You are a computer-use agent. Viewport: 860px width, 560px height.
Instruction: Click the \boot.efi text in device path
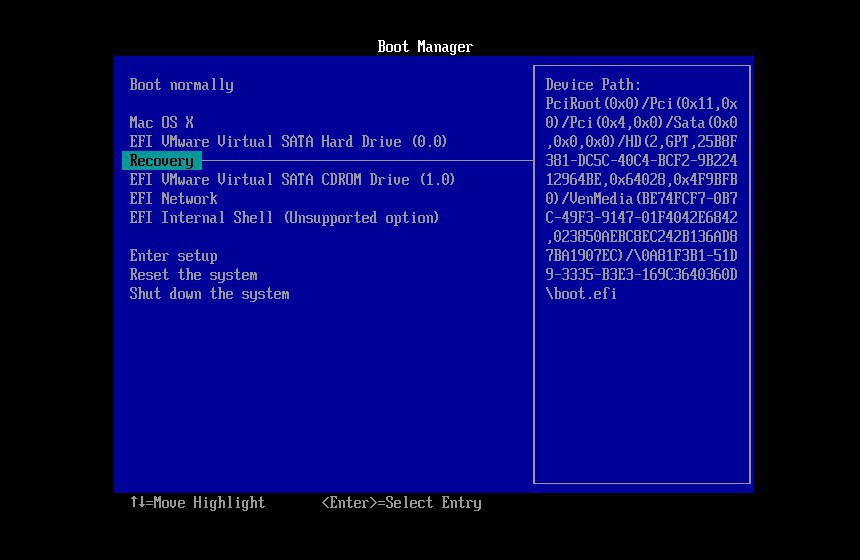tap(581, 294)
